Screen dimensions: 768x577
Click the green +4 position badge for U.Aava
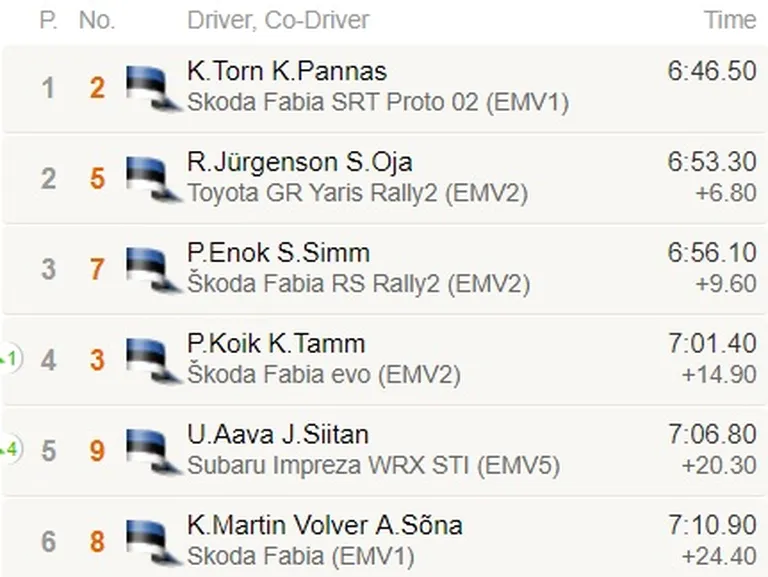tap(11, 449)
